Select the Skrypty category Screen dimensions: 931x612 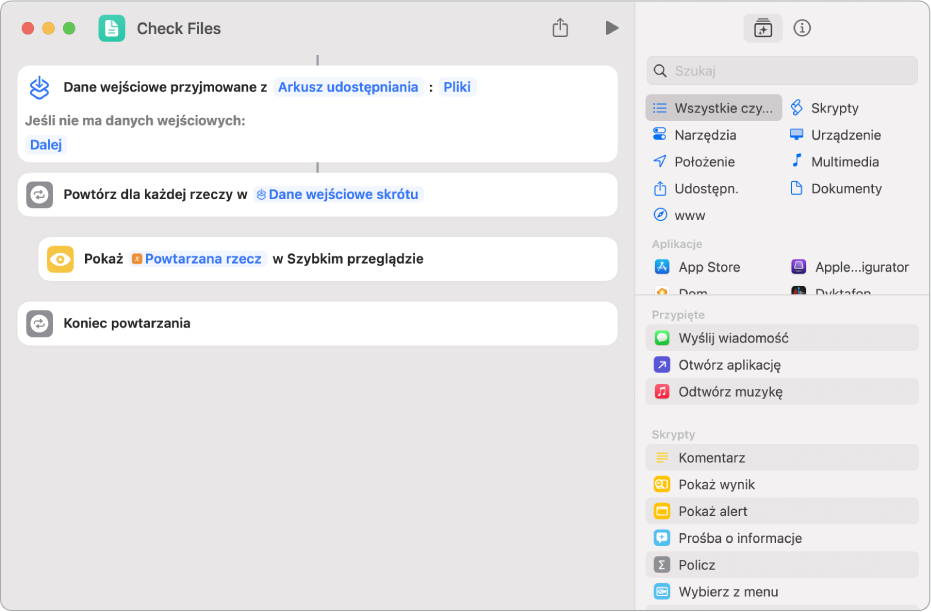pyautogui.click(x=834, y=108)
